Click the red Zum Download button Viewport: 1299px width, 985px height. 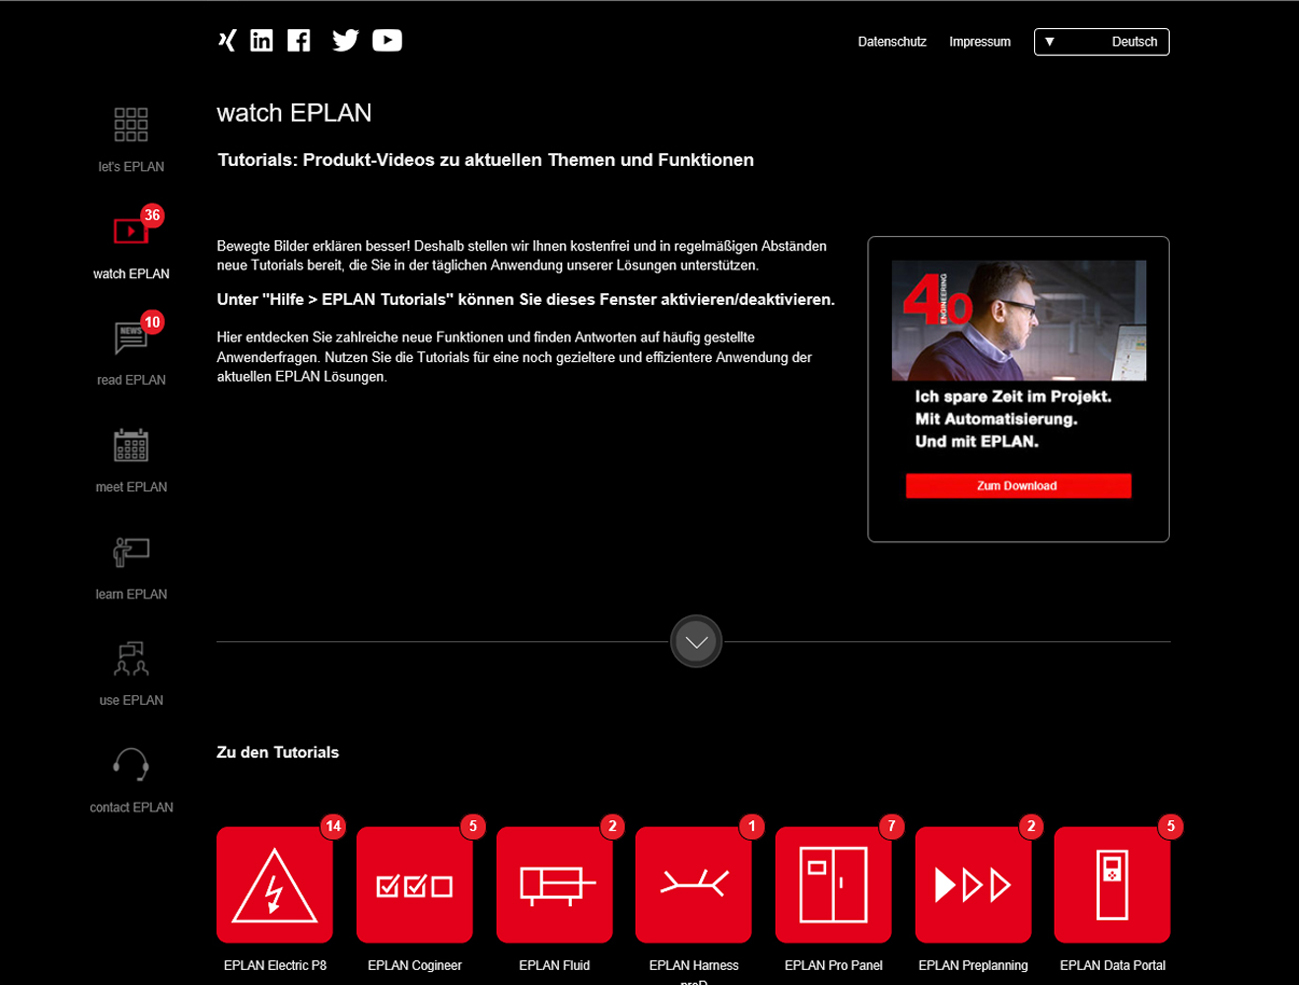pos(1018,486)
